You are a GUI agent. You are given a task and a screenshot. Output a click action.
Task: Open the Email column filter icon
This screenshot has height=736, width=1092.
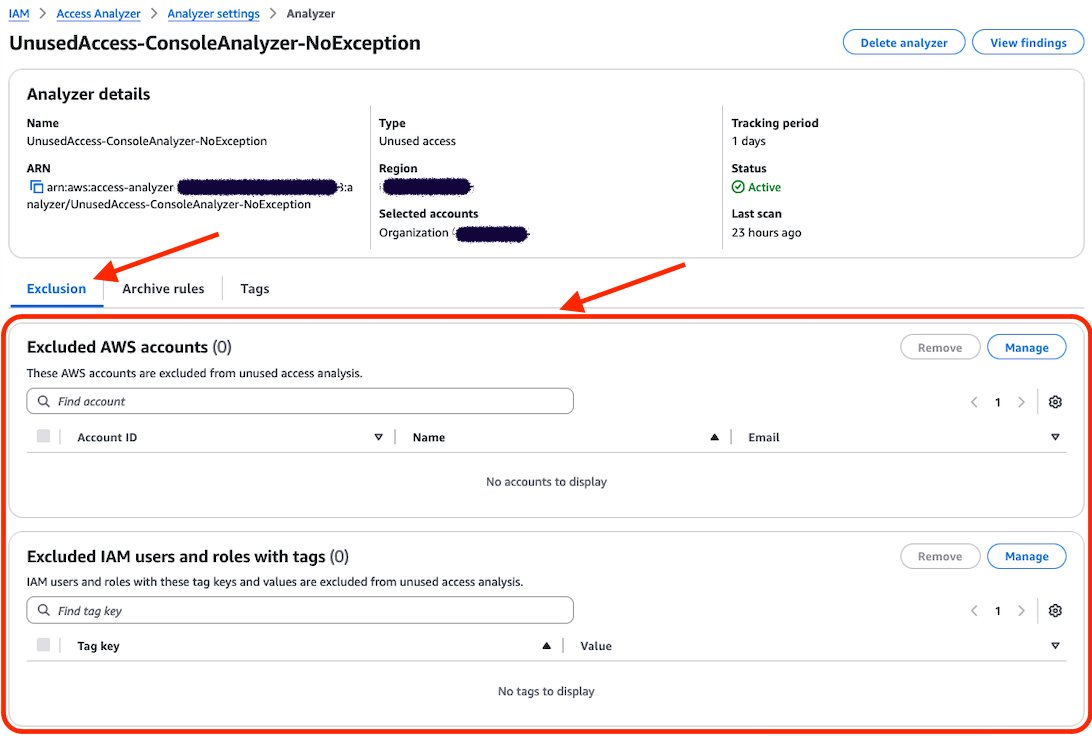tap(1055, 436)
